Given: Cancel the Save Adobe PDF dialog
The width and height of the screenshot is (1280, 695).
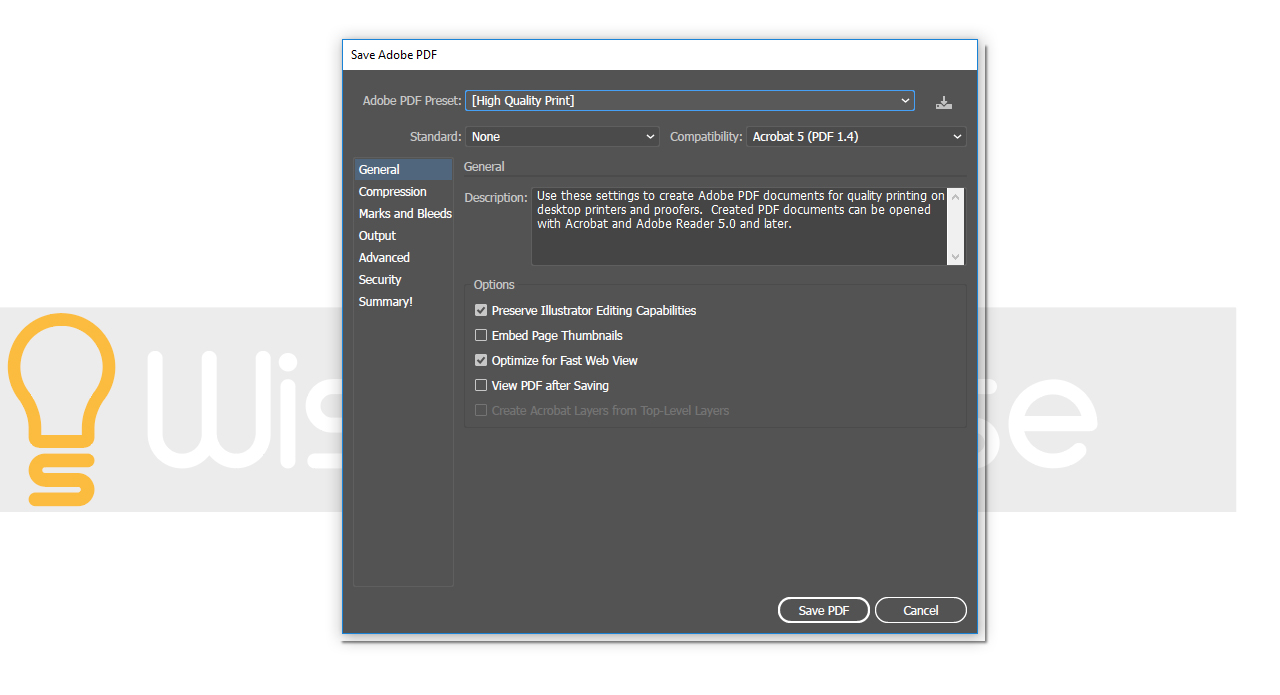Looking at the screenshot, I should (921, 610).
